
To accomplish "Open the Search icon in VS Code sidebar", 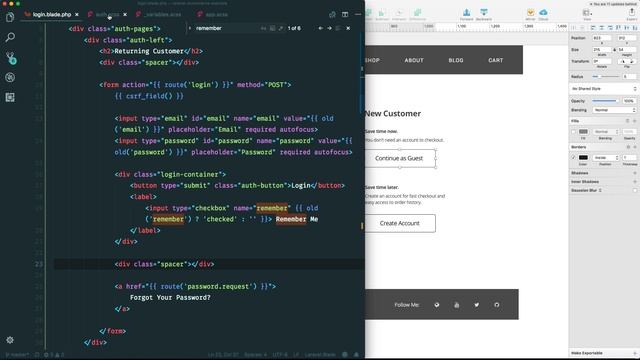I will (x=10, y=37).
